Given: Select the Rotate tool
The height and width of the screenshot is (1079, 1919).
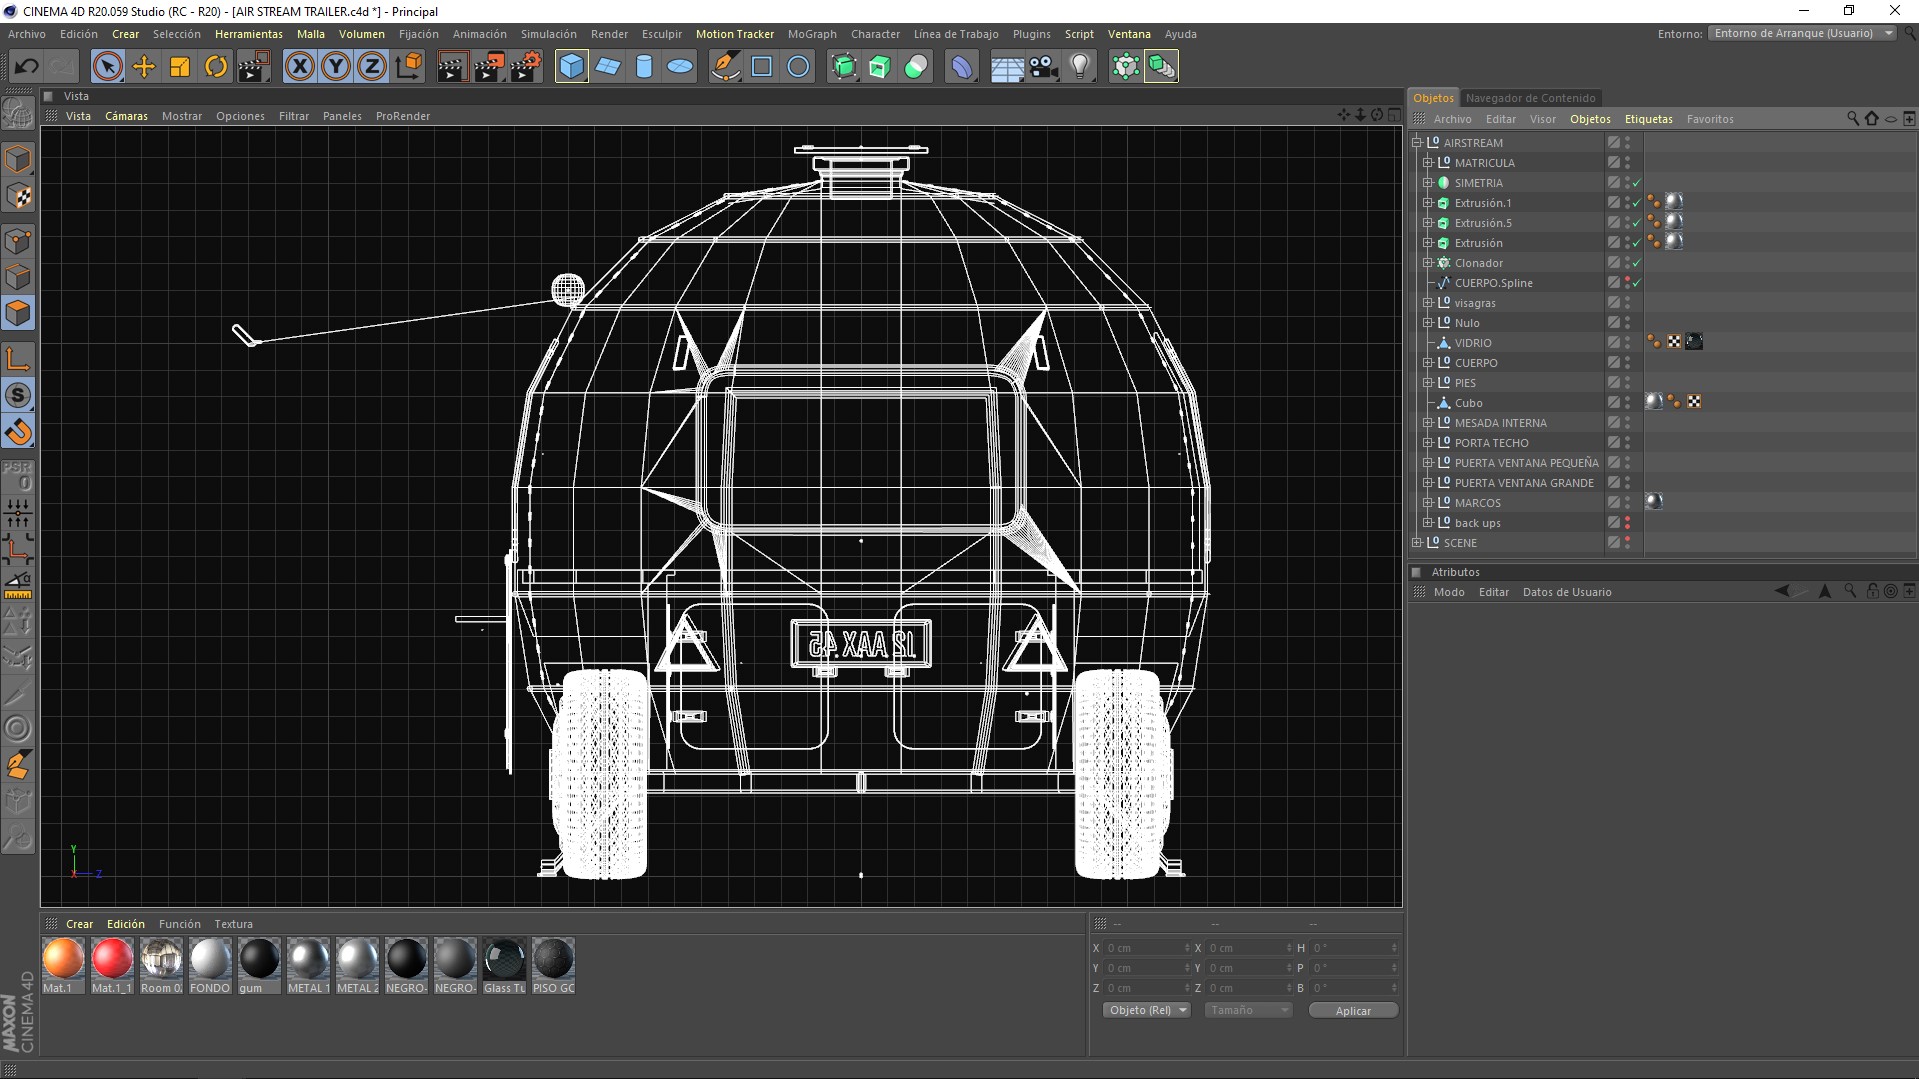Looking at the screenshot, I should 216,67.
